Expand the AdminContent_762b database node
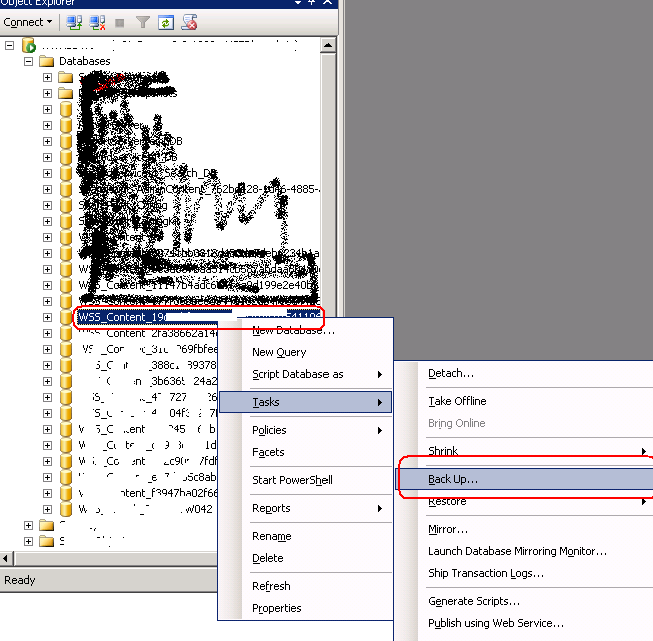The height and width of the screenshot is (641, 653). (x=47, y=190)
